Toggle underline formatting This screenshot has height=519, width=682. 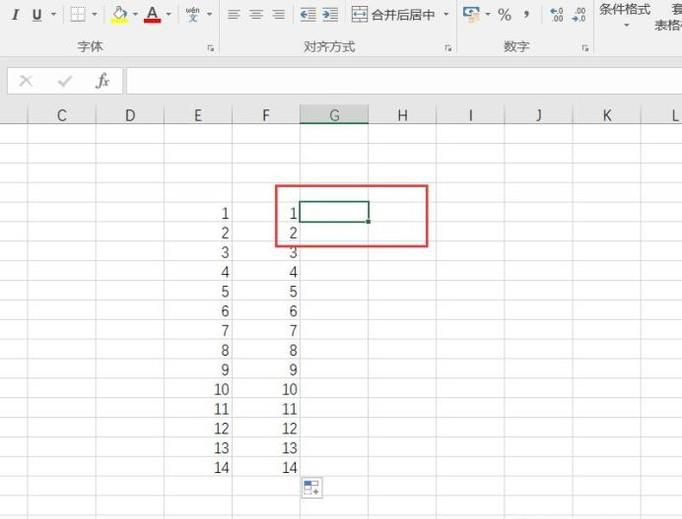click(x=37, y=15)
